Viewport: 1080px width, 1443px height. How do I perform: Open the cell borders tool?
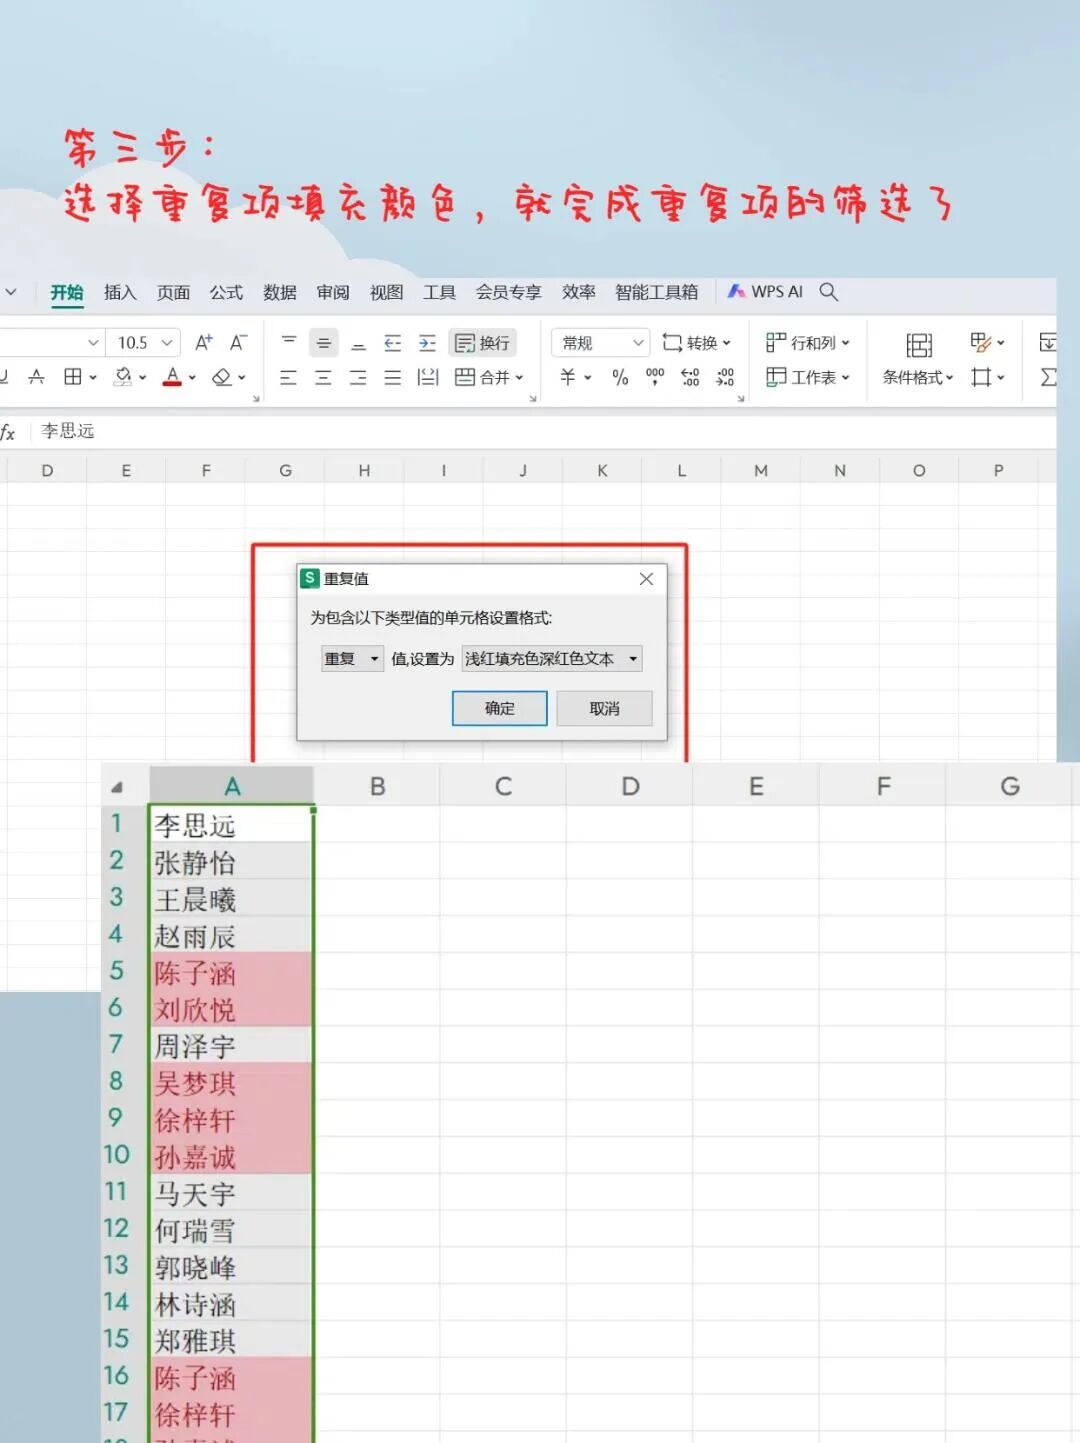pos(73,377)
